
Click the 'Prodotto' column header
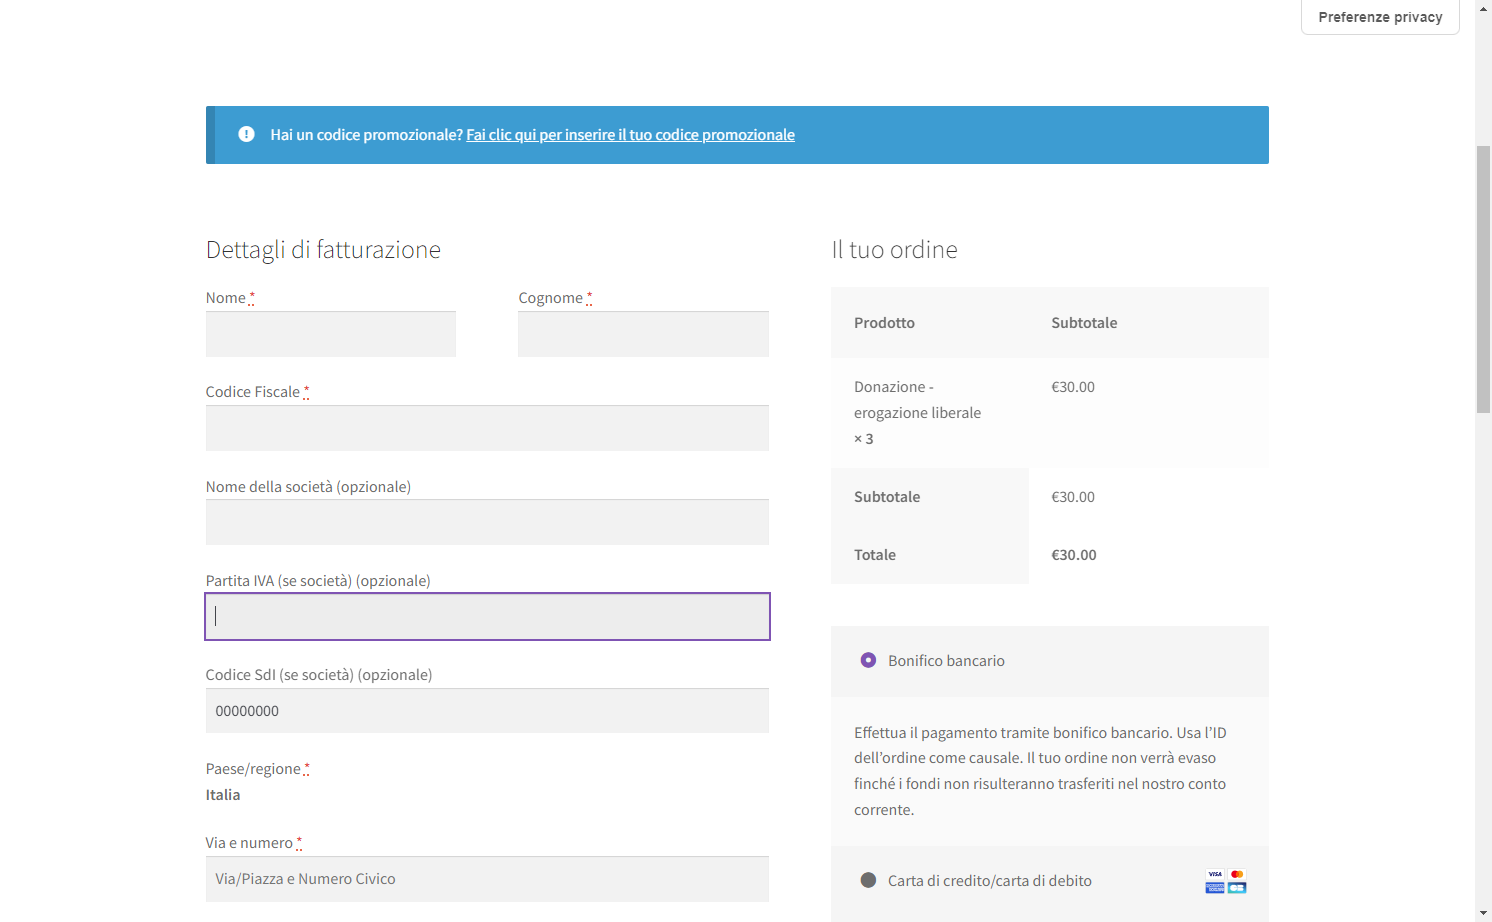[x=884, y=323]
